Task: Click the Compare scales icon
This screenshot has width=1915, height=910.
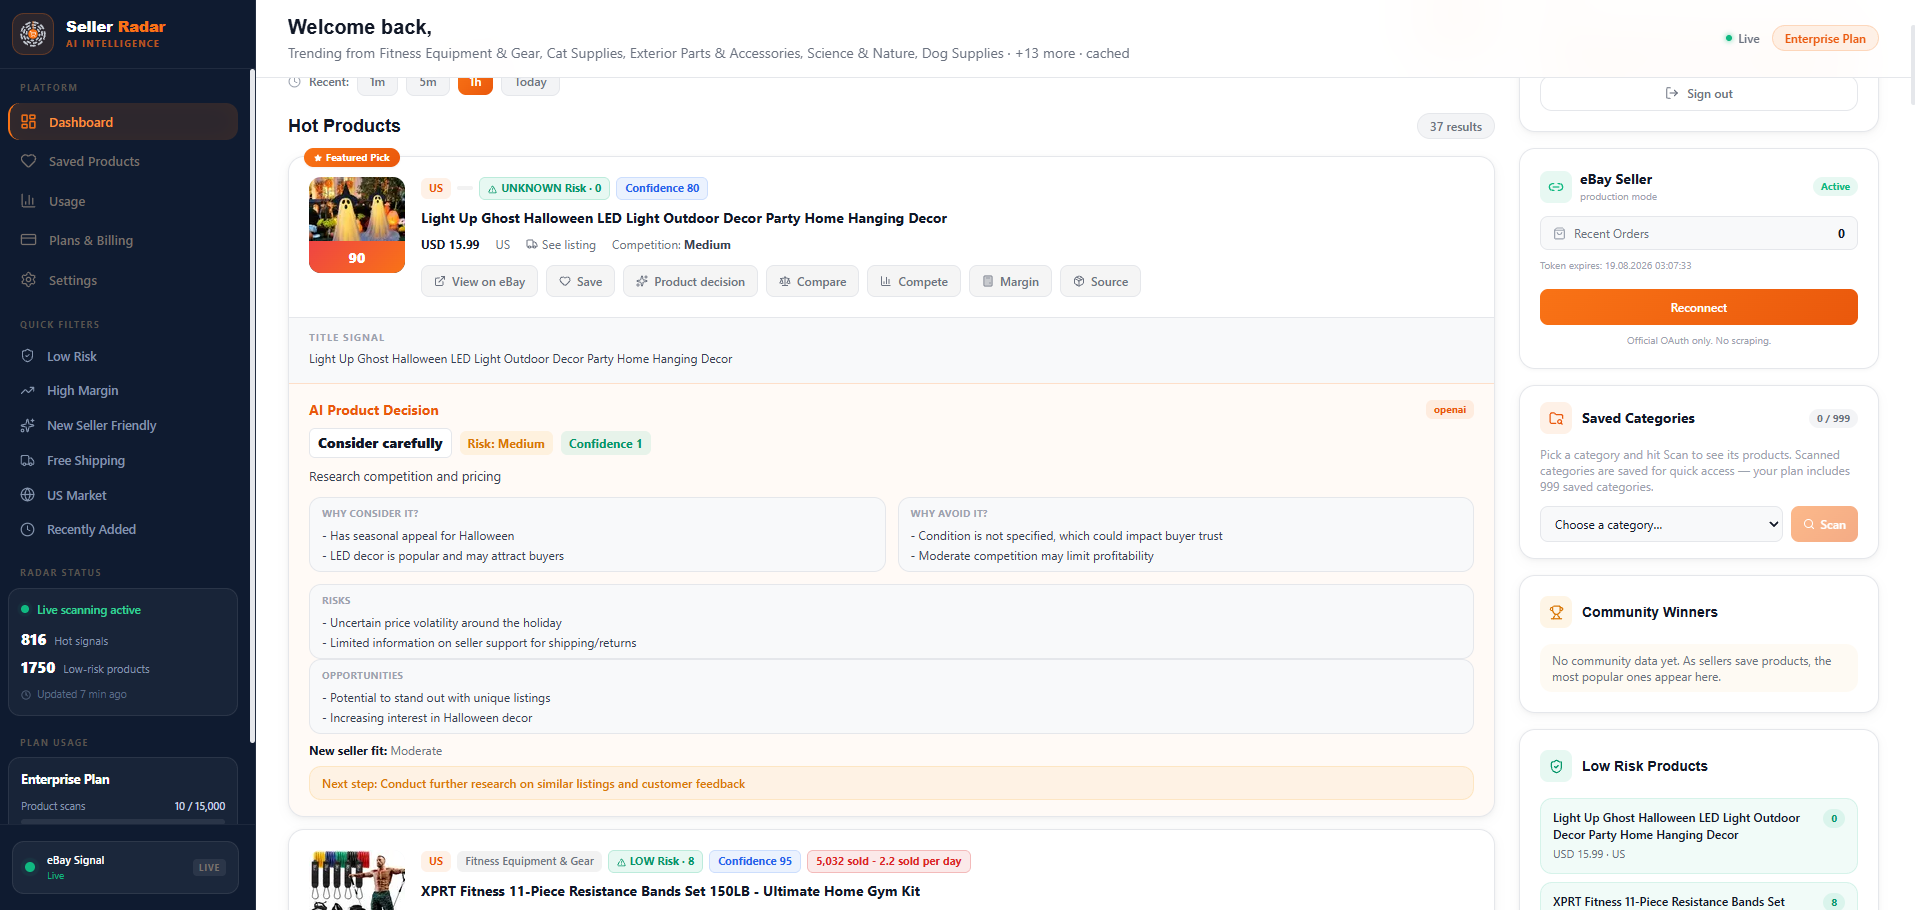Action: point(785,282)
